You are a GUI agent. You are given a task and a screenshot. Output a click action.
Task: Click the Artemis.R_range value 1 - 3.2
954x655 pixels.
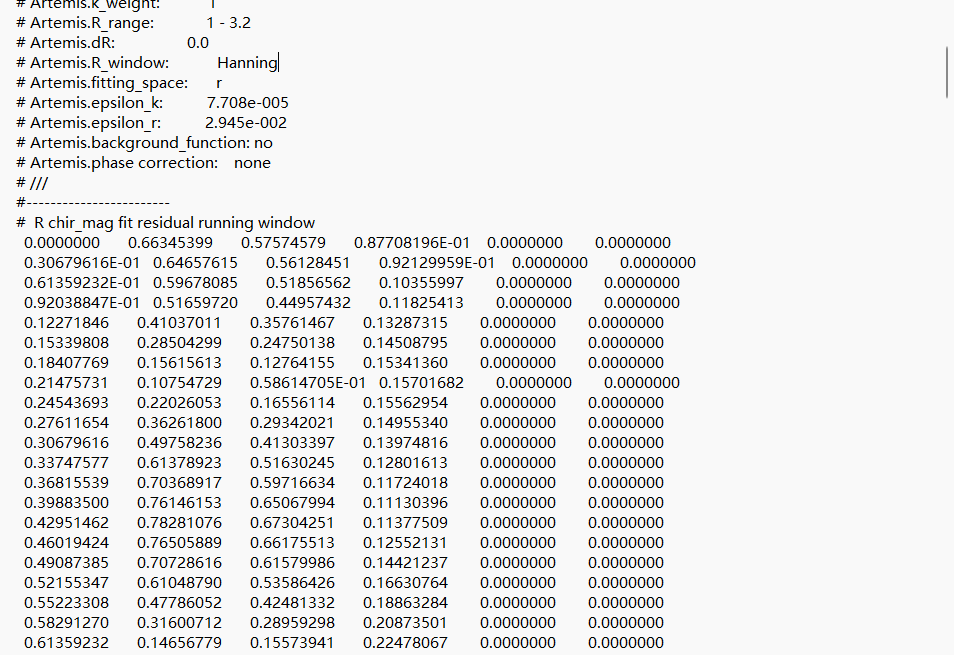(229, 22)
